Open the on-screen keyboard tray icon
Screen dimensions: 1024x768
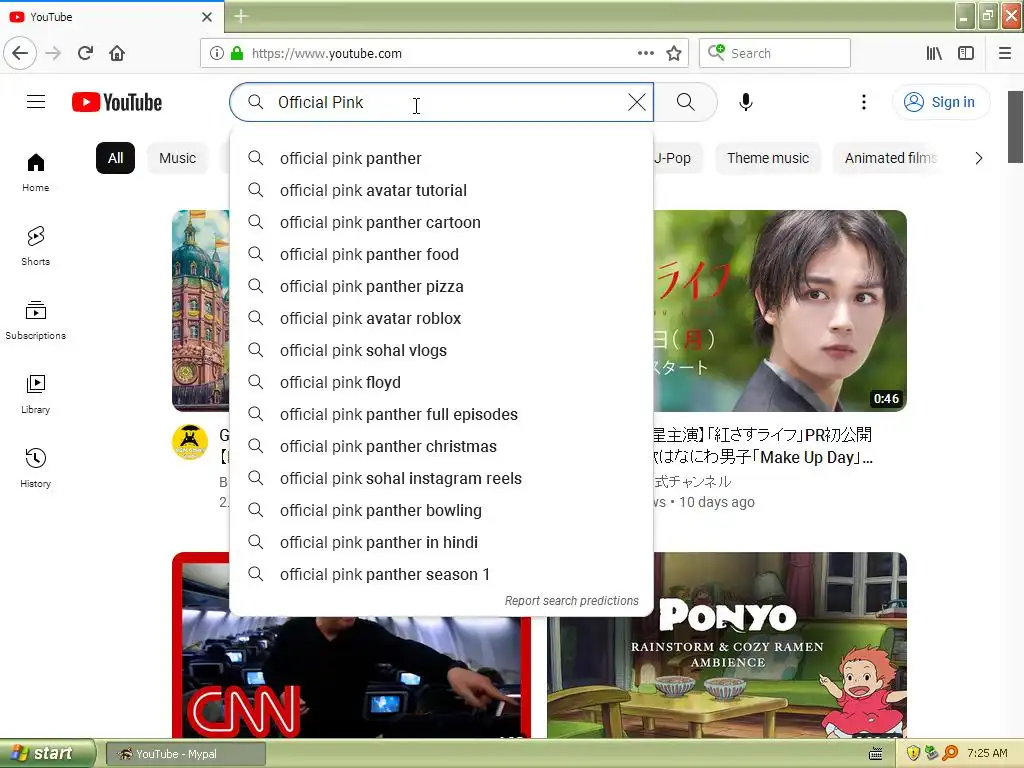876,754
